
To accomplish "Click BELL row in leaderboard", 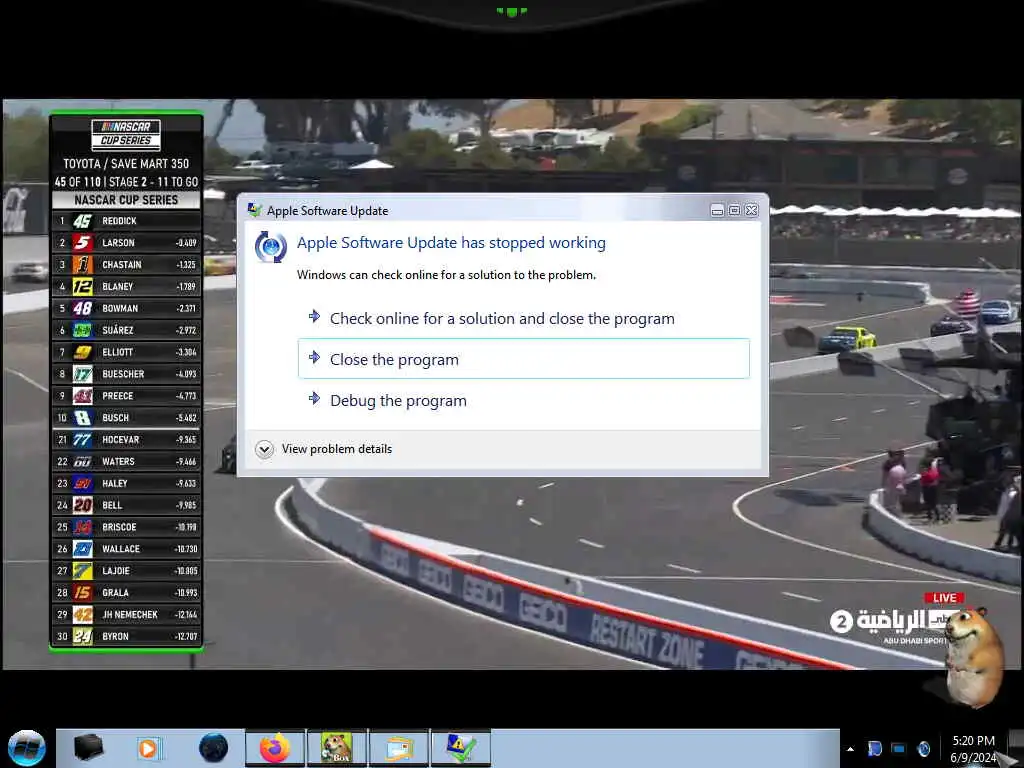I will 126,505.
